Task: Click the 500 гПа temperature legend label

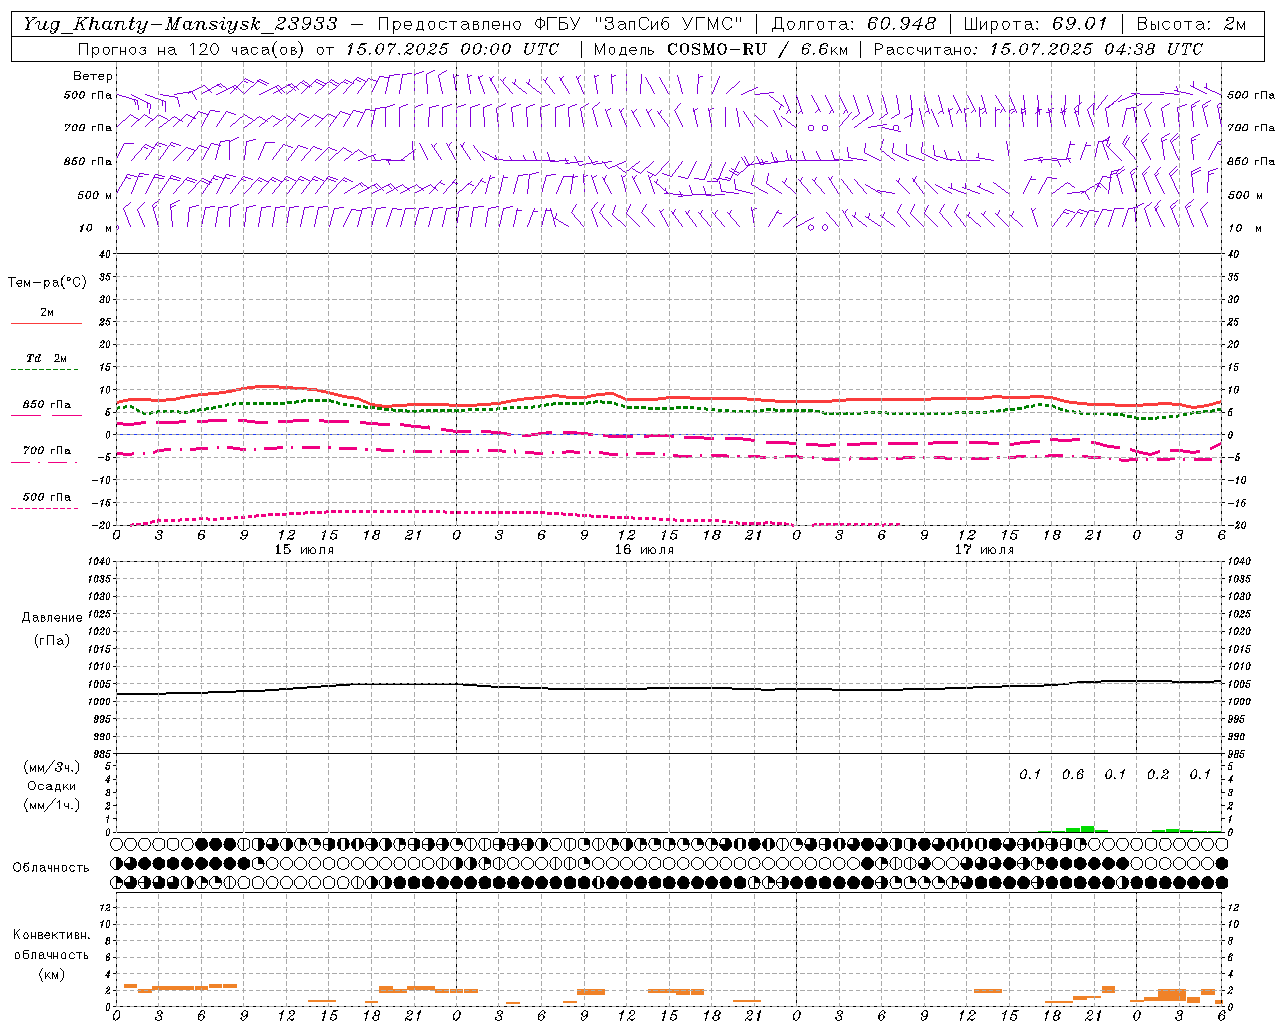Action: coord(47,497)
